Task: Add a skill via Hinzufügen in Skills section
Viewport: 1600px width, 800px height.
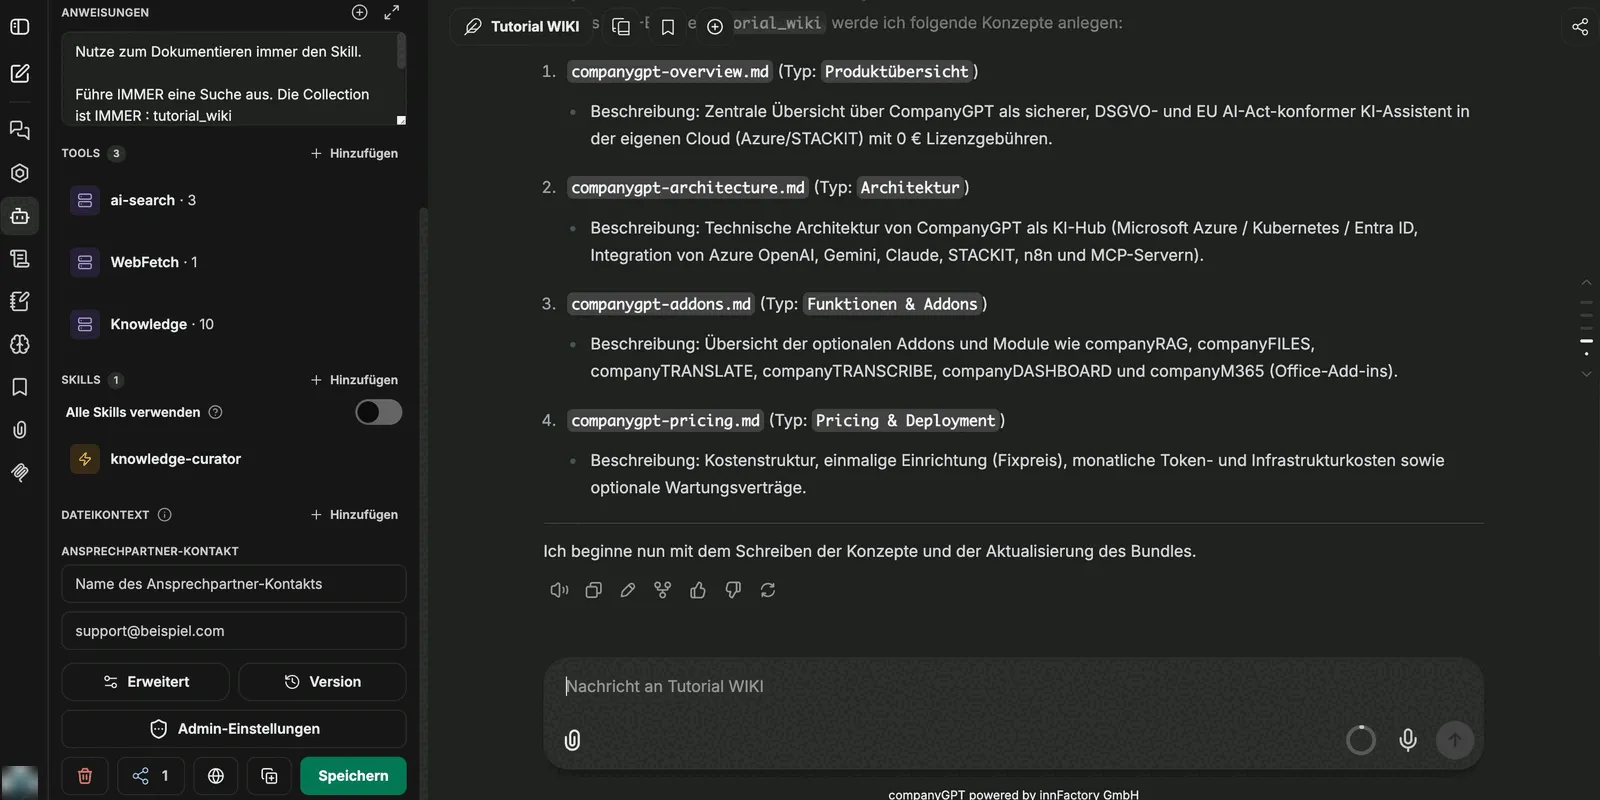Action: pos(354,380)
